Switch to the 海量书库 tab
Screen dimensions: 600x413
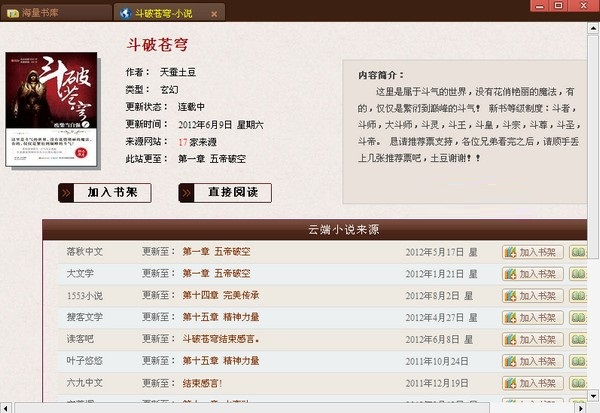tap(55, 13)
